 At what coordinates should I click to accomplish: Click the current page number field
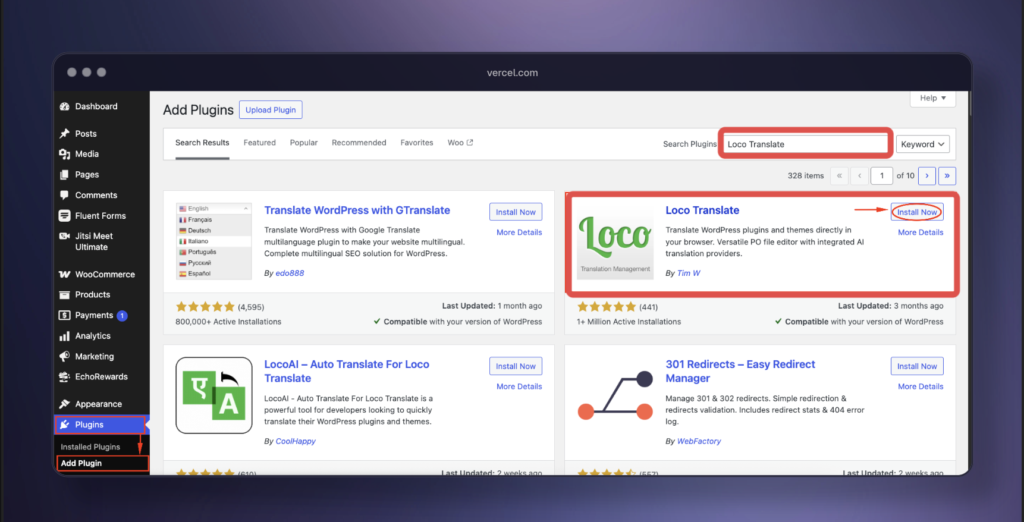(x=882, y=176)
